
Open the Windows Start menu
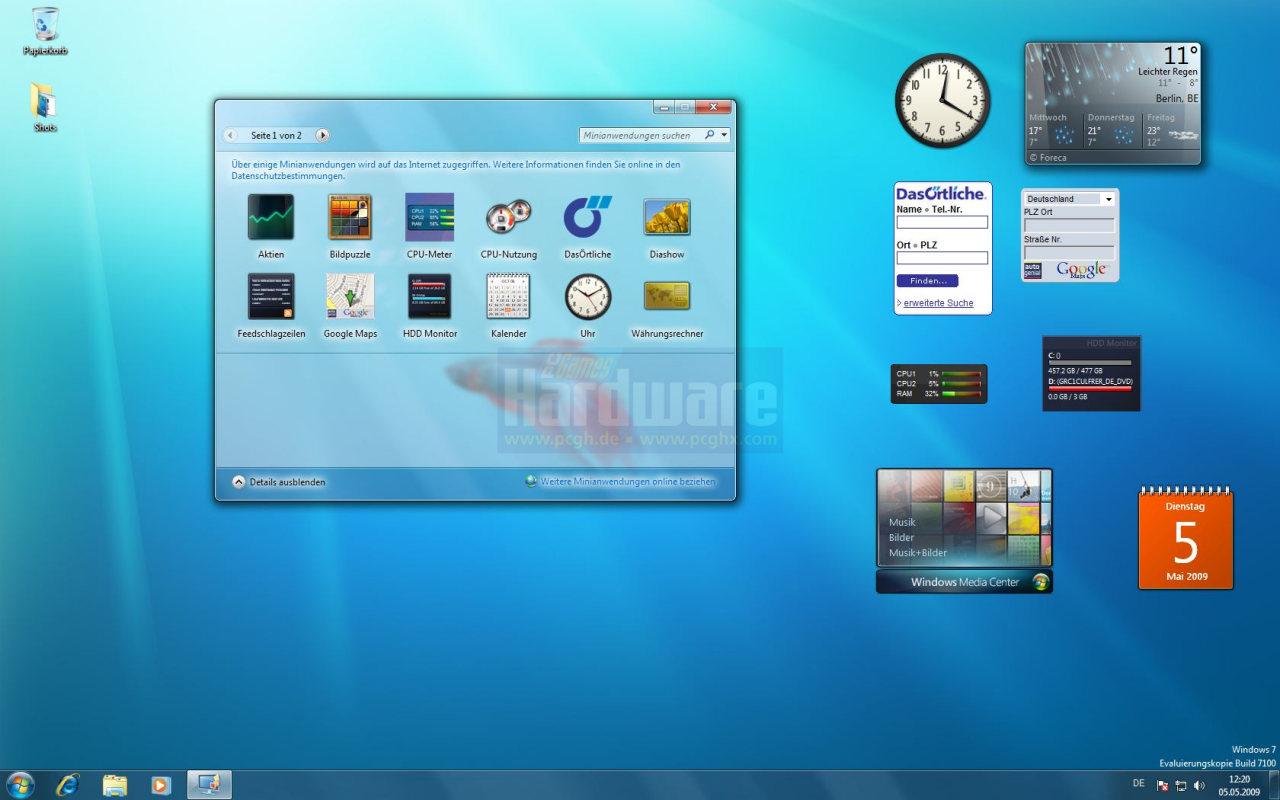[x=20, y=785]
